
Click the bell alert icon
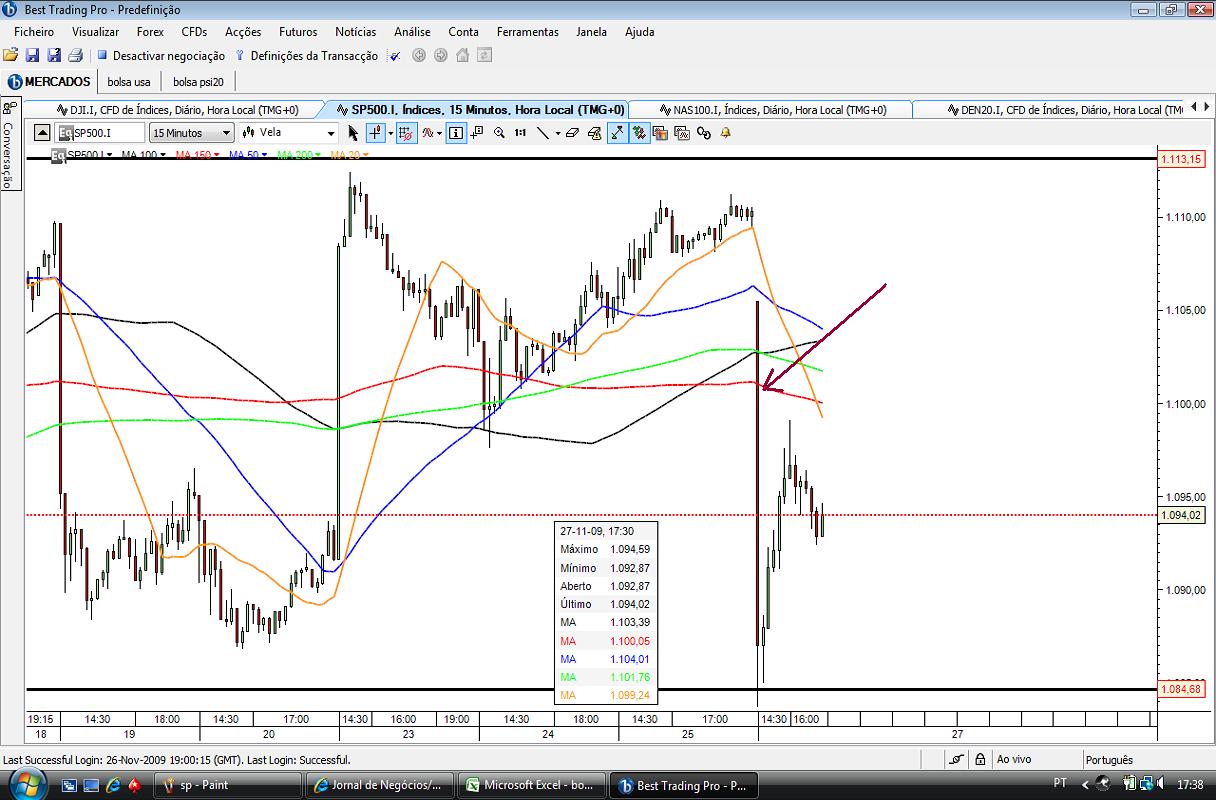click(x=725, y=132)
